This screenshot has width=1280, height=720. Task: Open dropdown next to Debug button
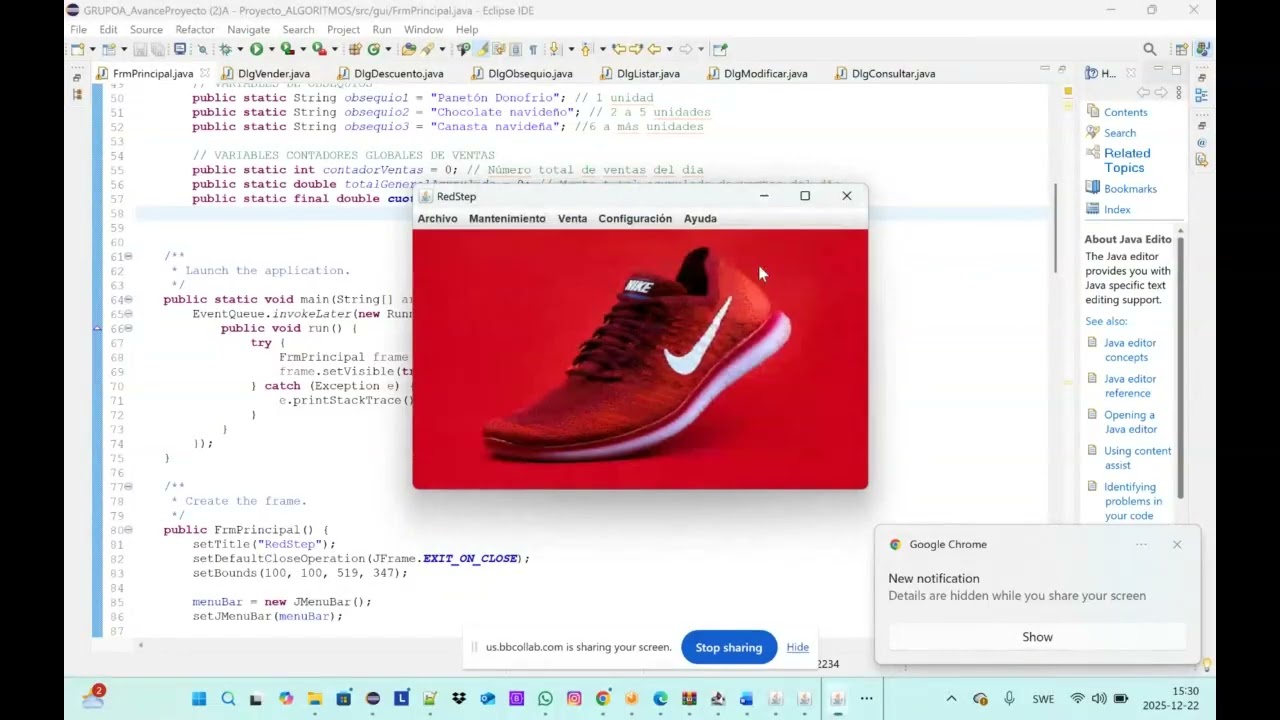click(x=240, y=49)
